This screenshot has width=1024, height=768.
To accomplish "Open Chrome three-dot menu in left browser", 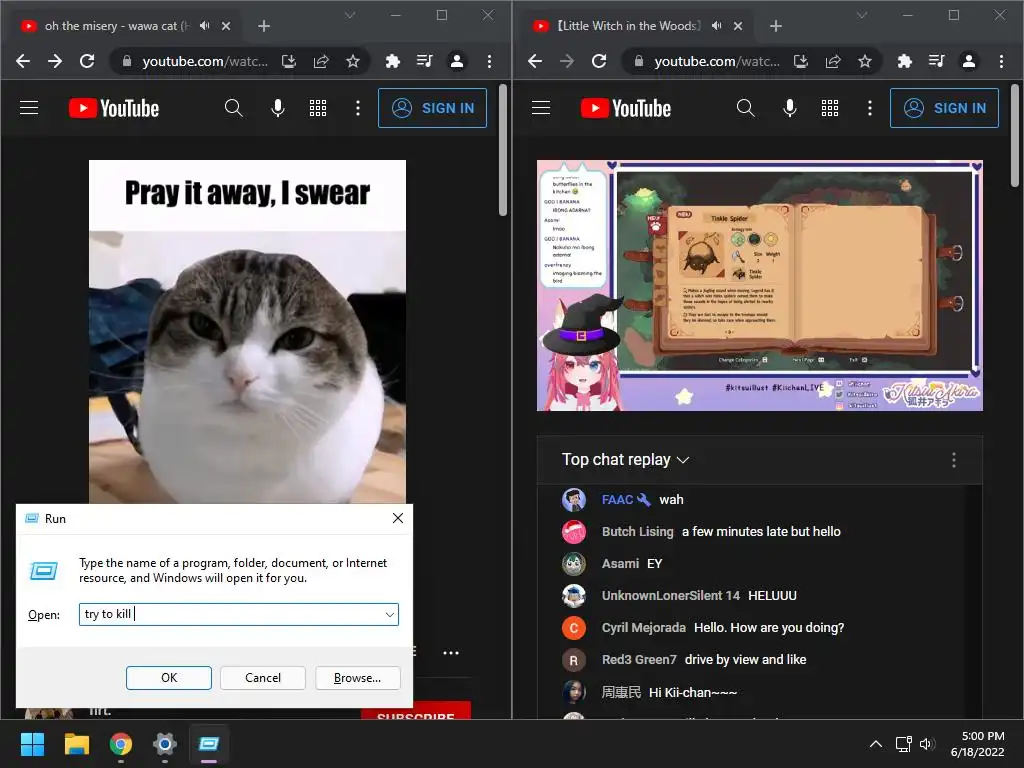I will 489,61.
